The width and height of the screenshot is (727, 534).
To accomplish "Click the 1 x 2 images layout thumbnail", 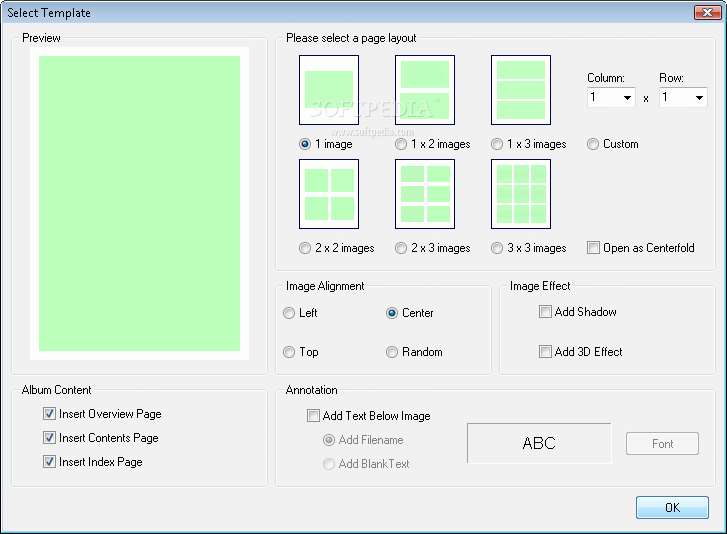I will click(425, 90).
